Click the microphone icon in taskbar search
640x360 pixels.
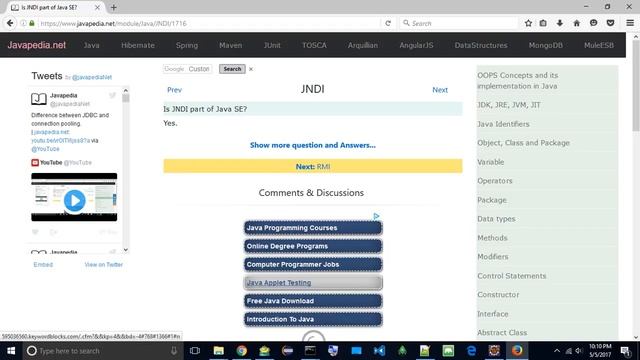click(174, 351)
